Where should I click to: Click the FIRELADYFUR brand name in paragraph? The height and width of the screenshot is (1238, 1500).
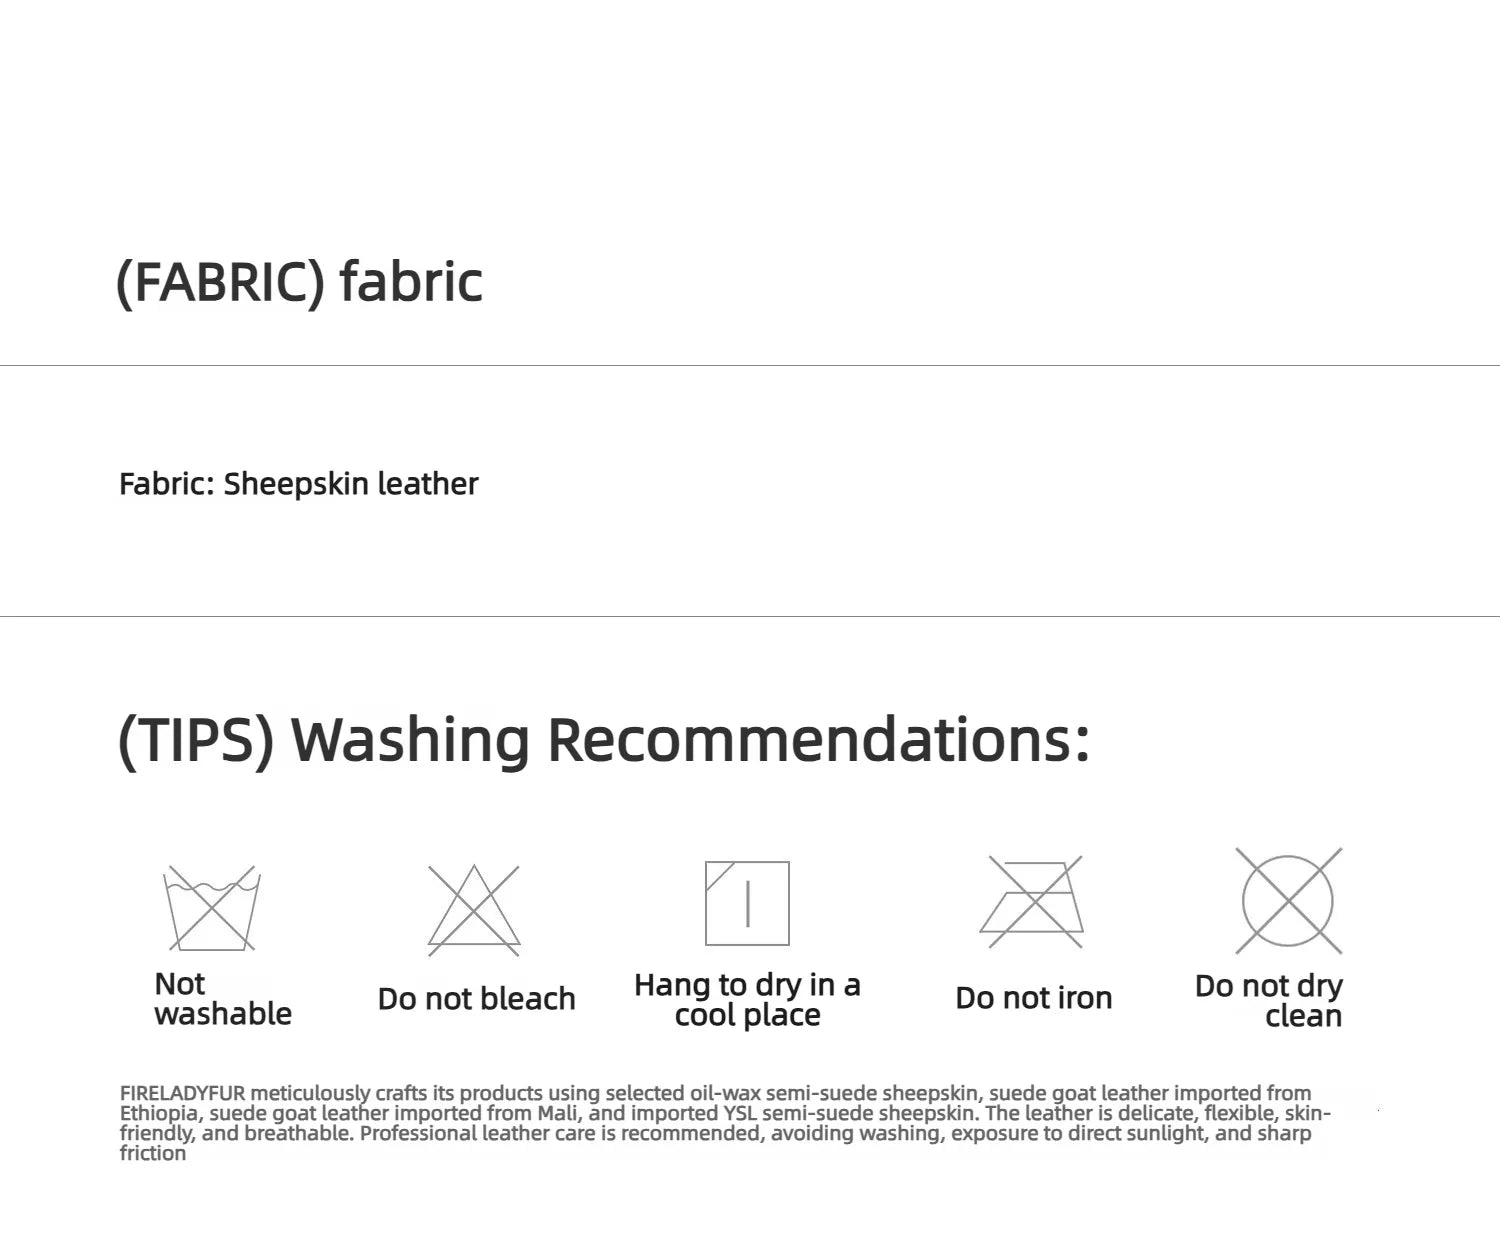[182, 1093]
